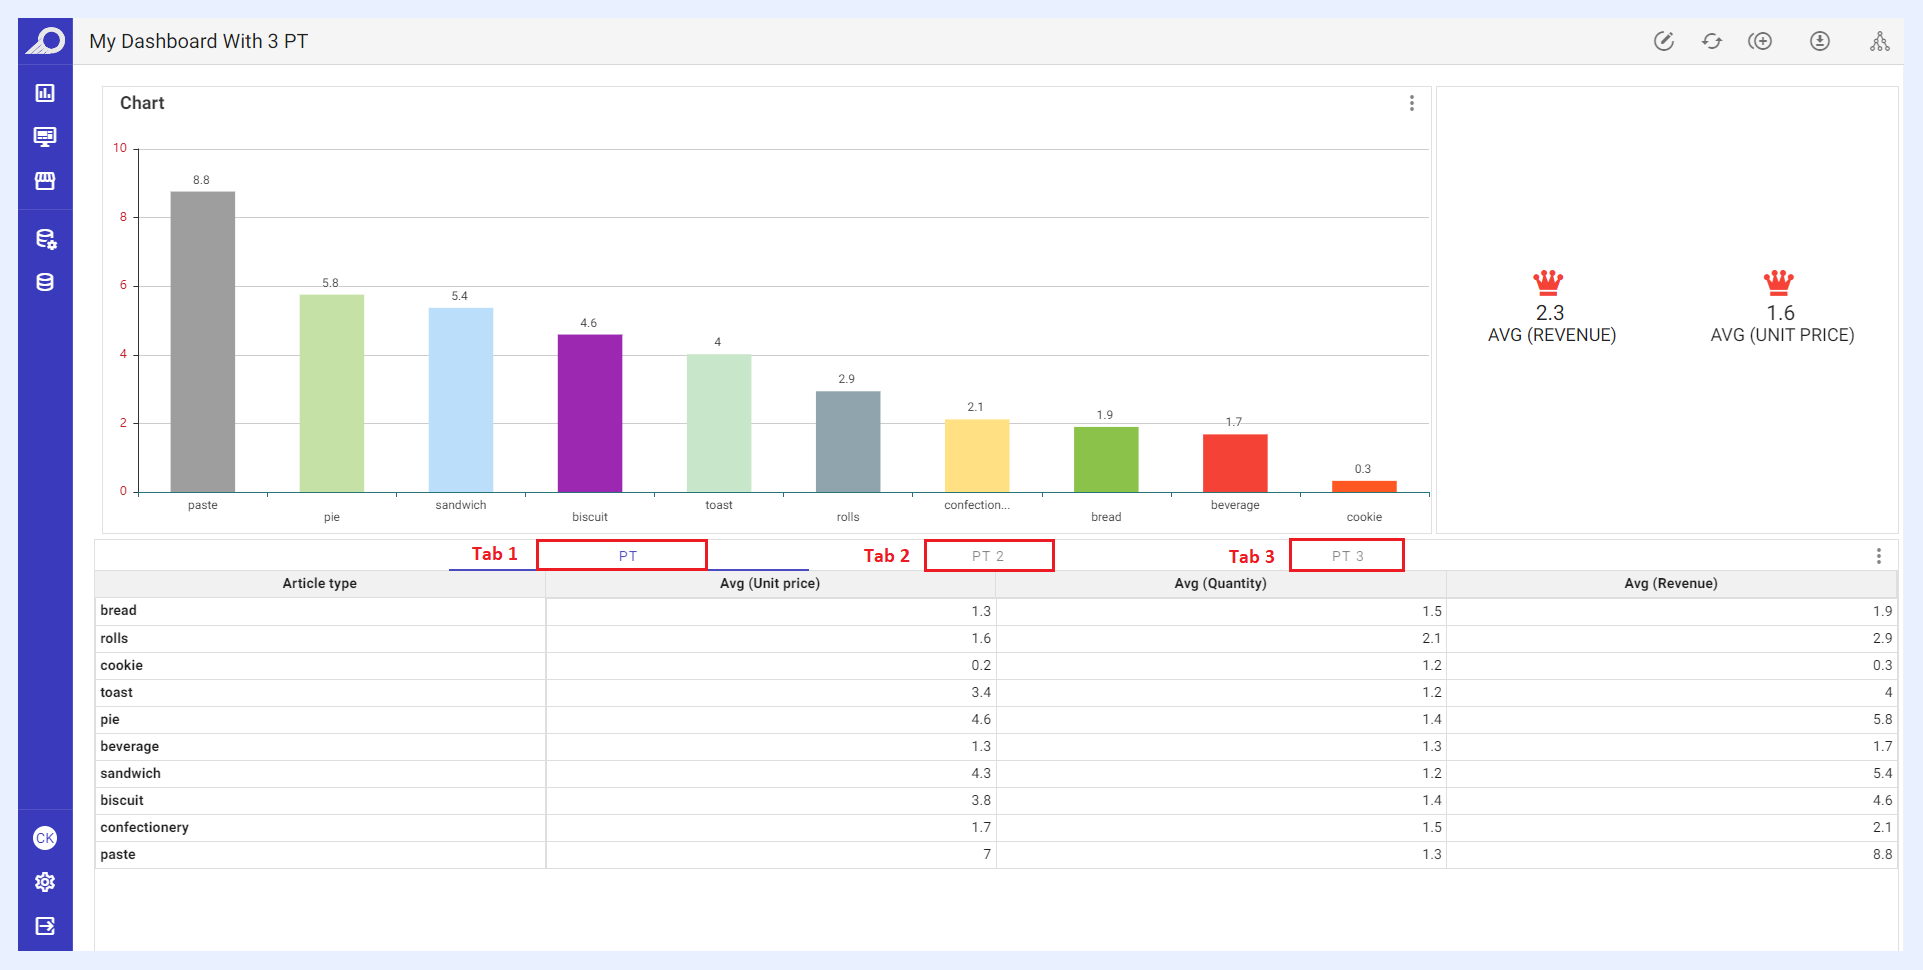Refresh the dashboard

coord(1712,41)
